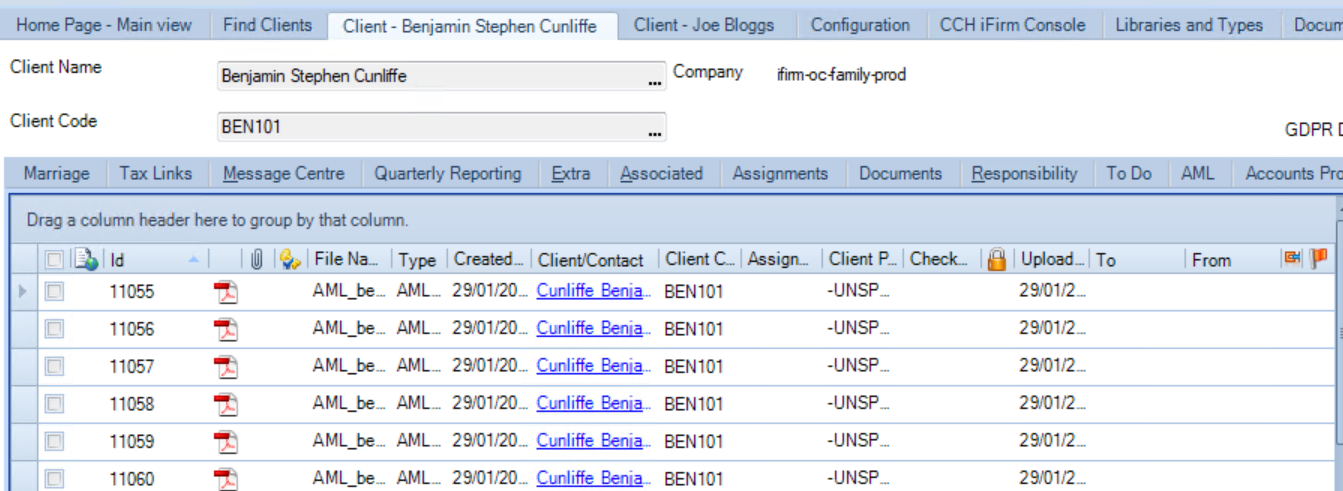Open the Extra sub-tab
Image resolution: width=1343 pixels, height=491 pixels.
[571, 173]
